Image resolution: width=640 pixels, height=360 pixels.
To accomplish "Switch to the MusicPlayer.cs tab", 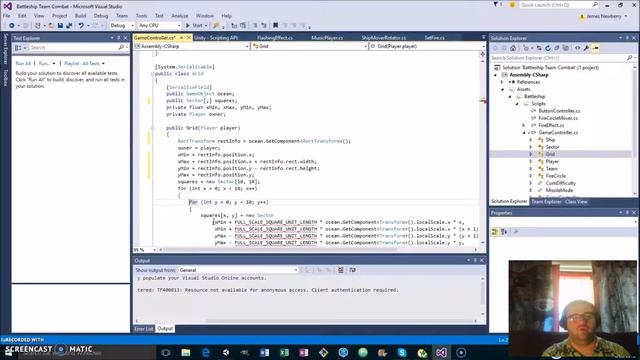I will click(x=327, y=38).
